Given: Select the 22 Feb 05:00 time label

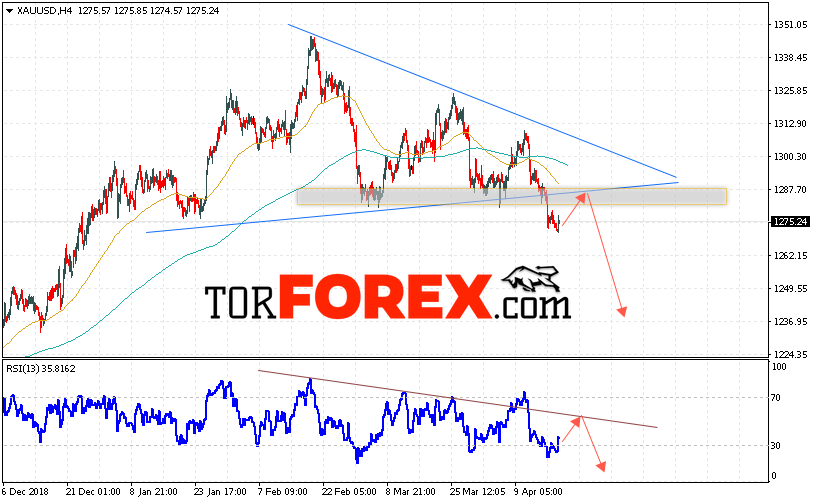Looking at the screenshot, I should [x=349, y=492].
